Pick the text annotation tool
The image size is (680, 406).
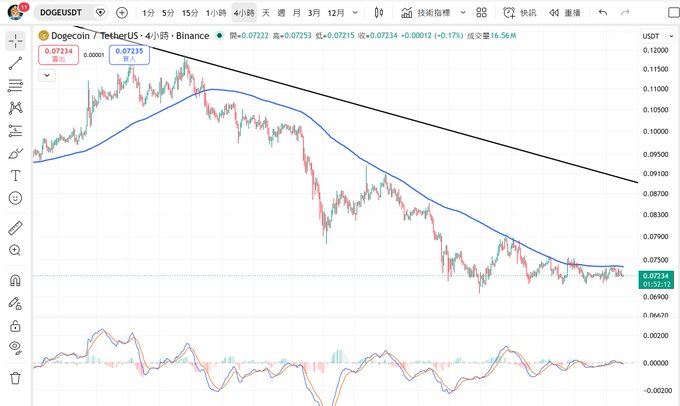[16, 176]
